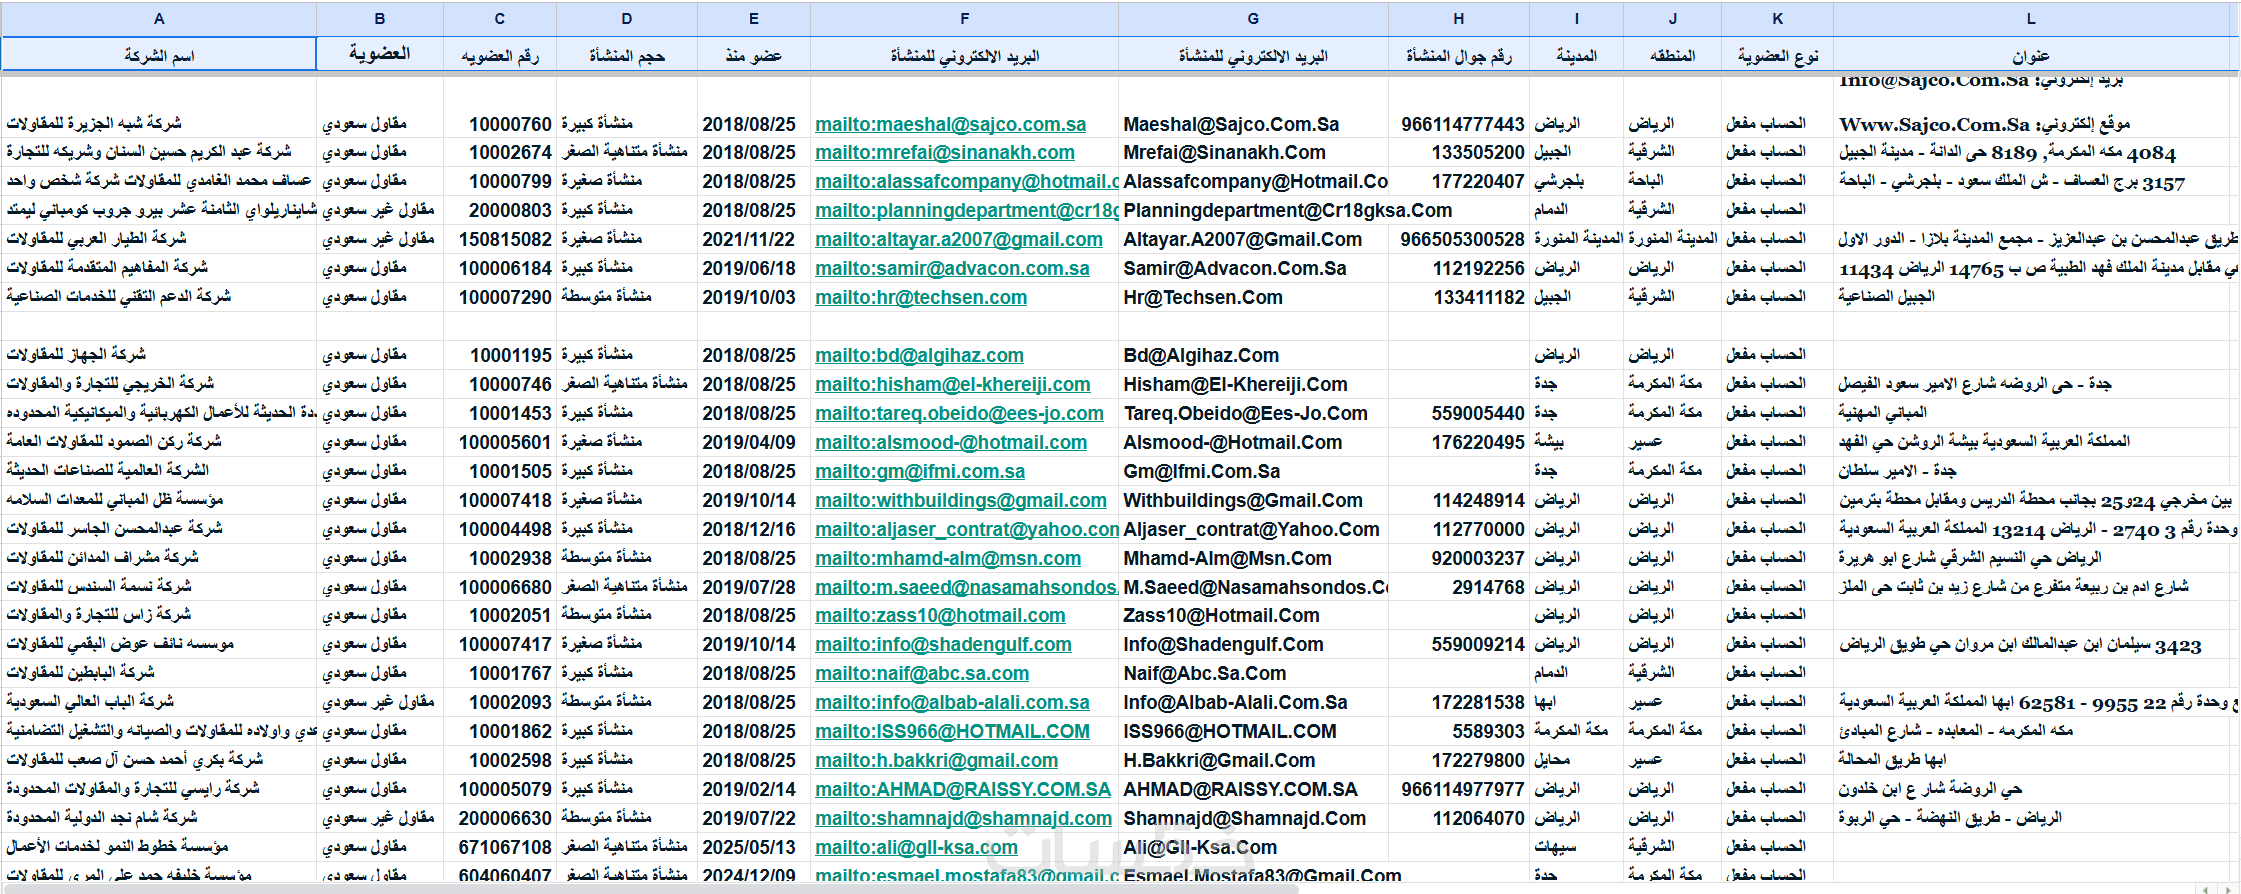2241x894 pixels.
Task: Open the mailto:bd@algihaz.com link
Action: pos(919,355)
